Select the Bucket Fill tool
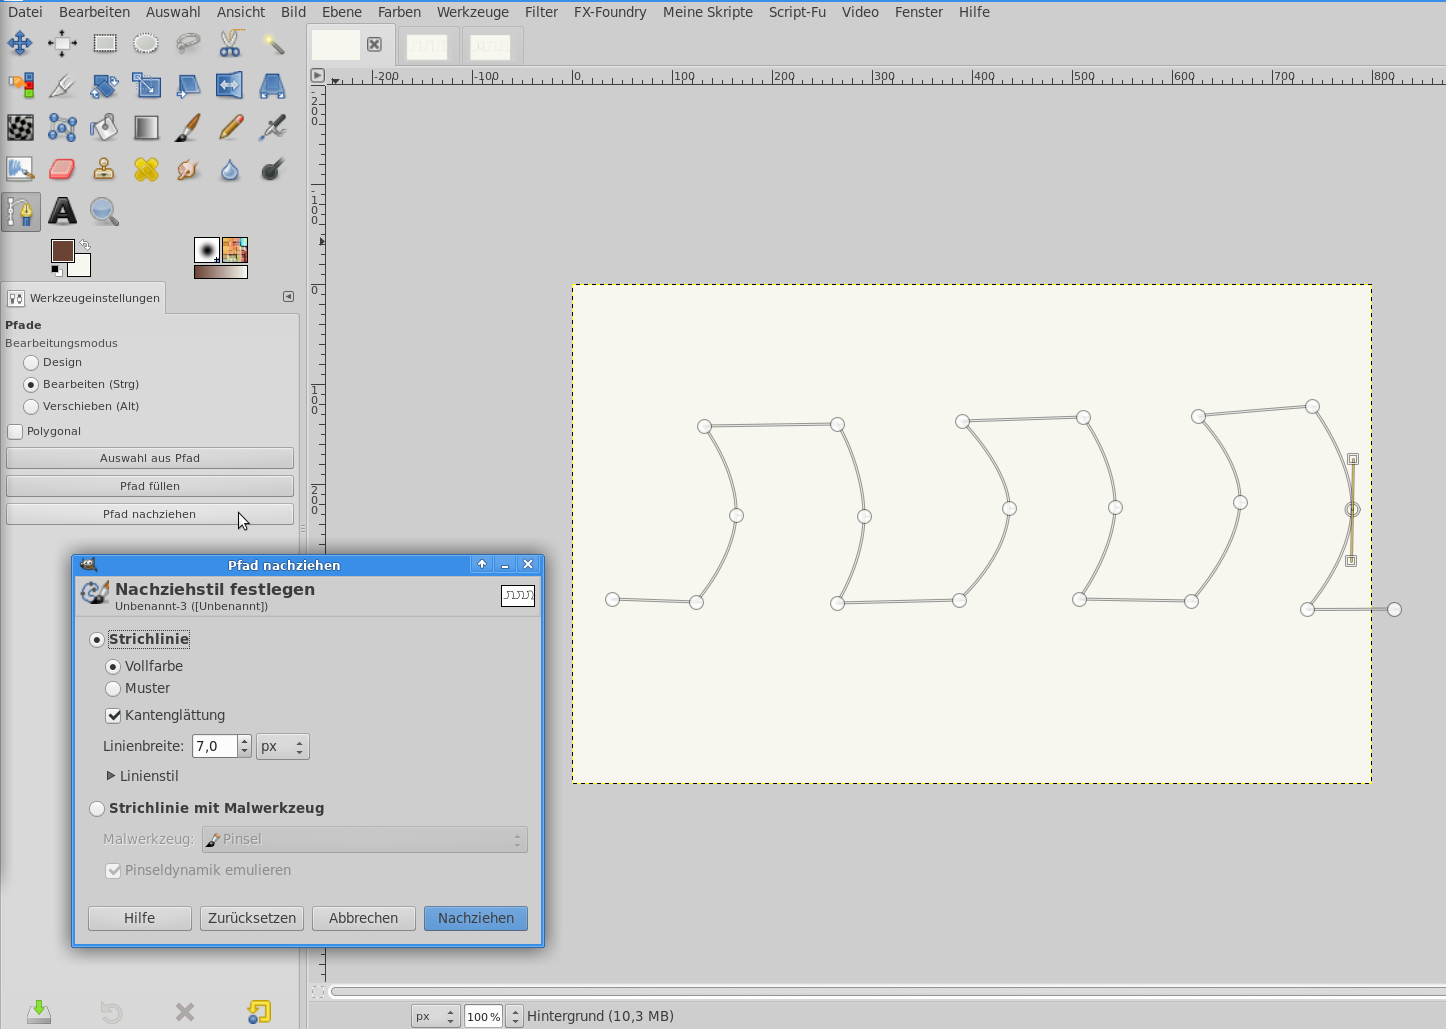 (104, 127)
